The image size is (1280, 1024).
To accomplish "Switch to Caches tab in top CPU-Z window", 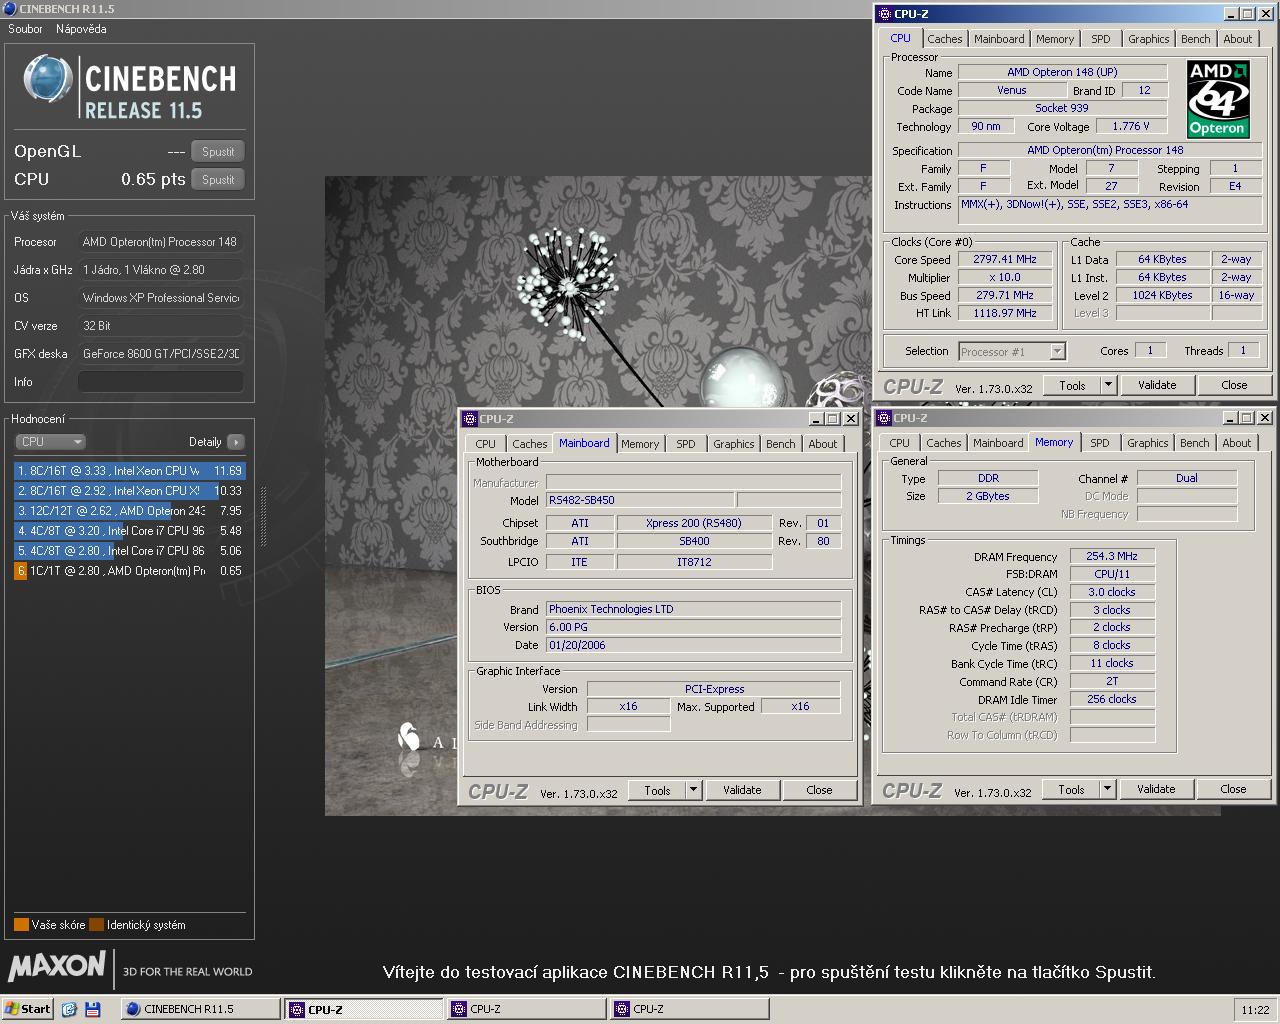I will (944, 39).
